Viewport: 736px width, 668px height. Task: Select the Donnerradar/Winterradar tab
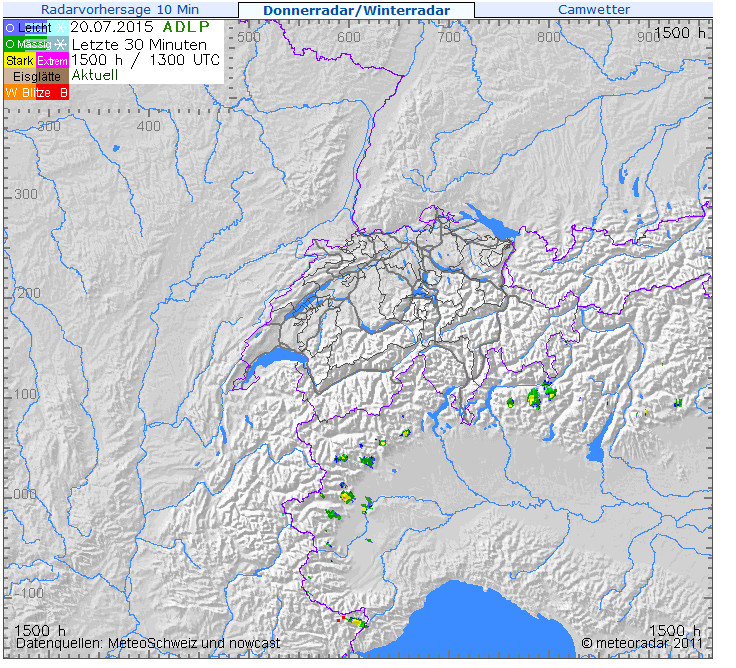coord(356,10)
